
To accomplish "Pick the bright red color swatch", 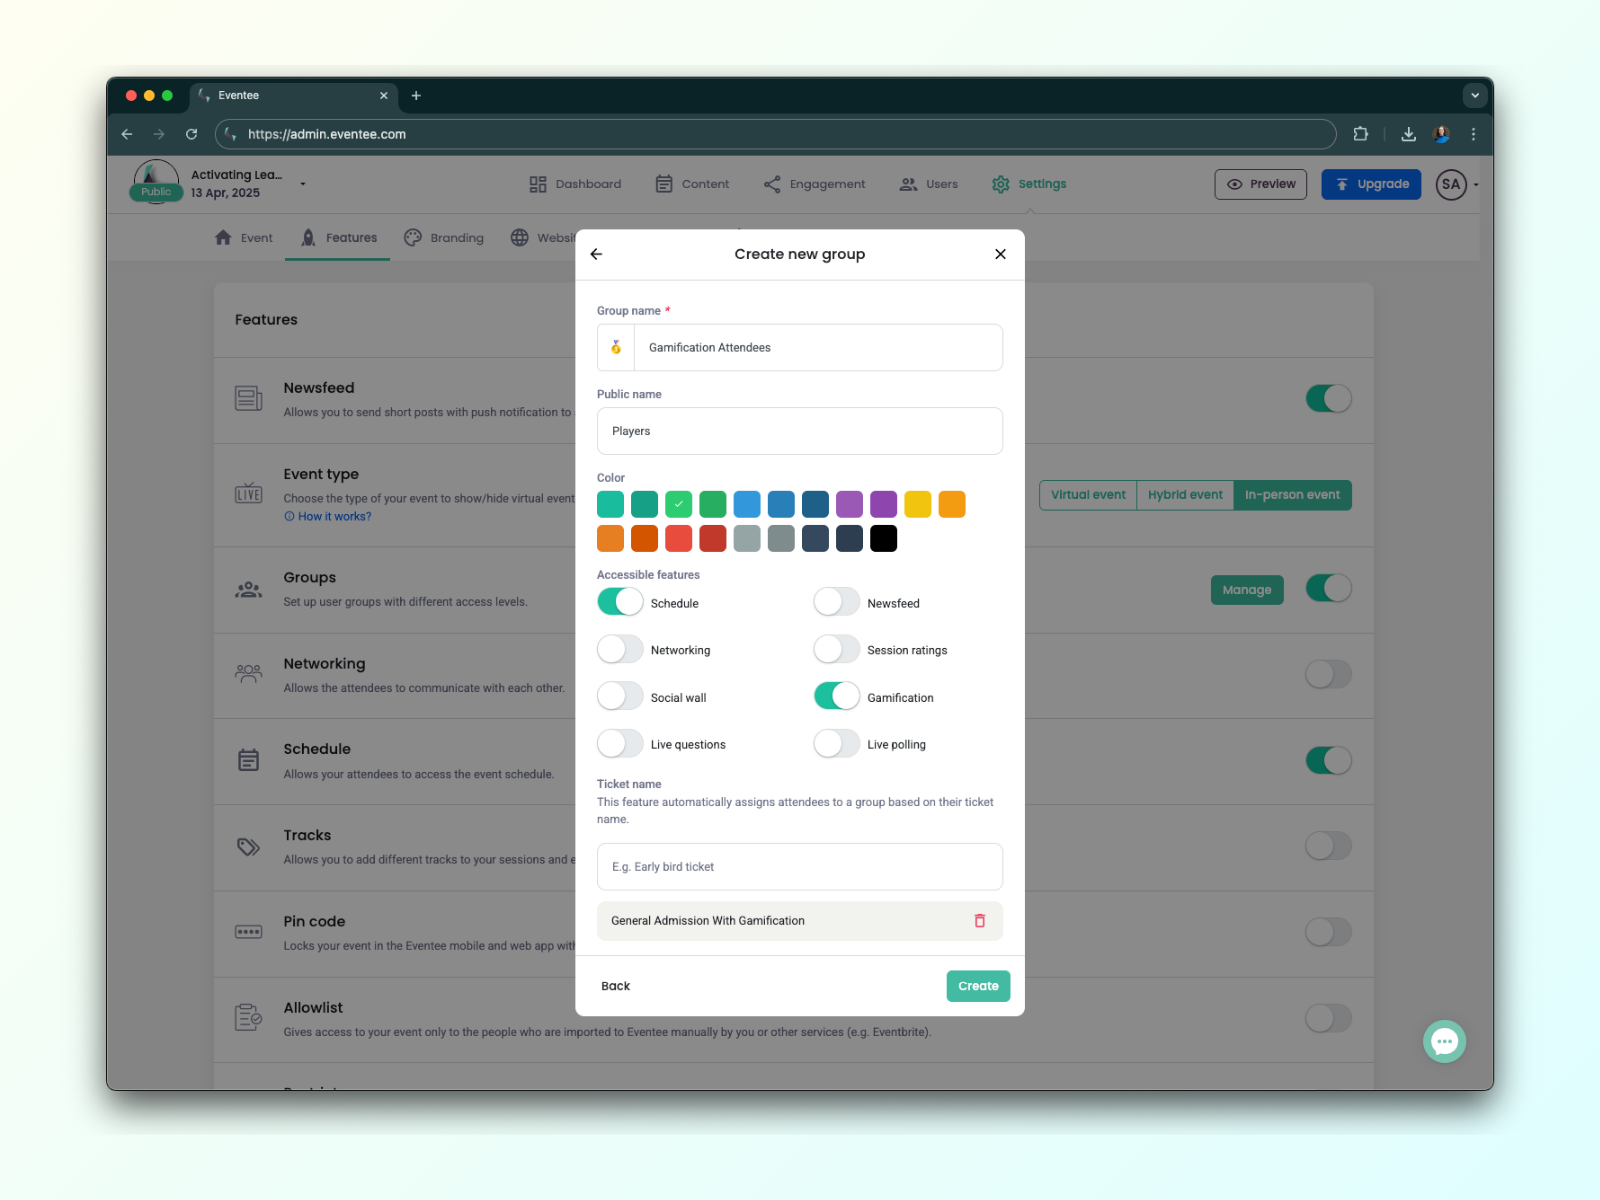I will point(679,539).
